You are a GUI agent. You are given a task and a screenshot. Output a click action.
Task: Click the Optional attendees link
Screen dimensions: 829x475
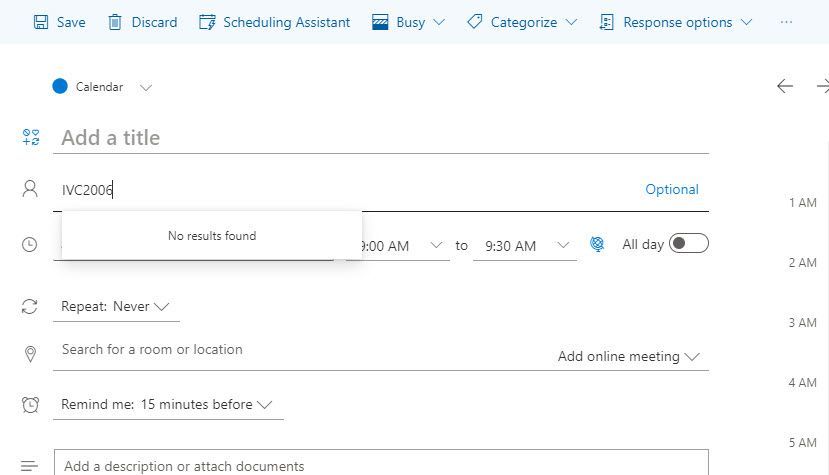pyautogui.click(x=672, y=189)
